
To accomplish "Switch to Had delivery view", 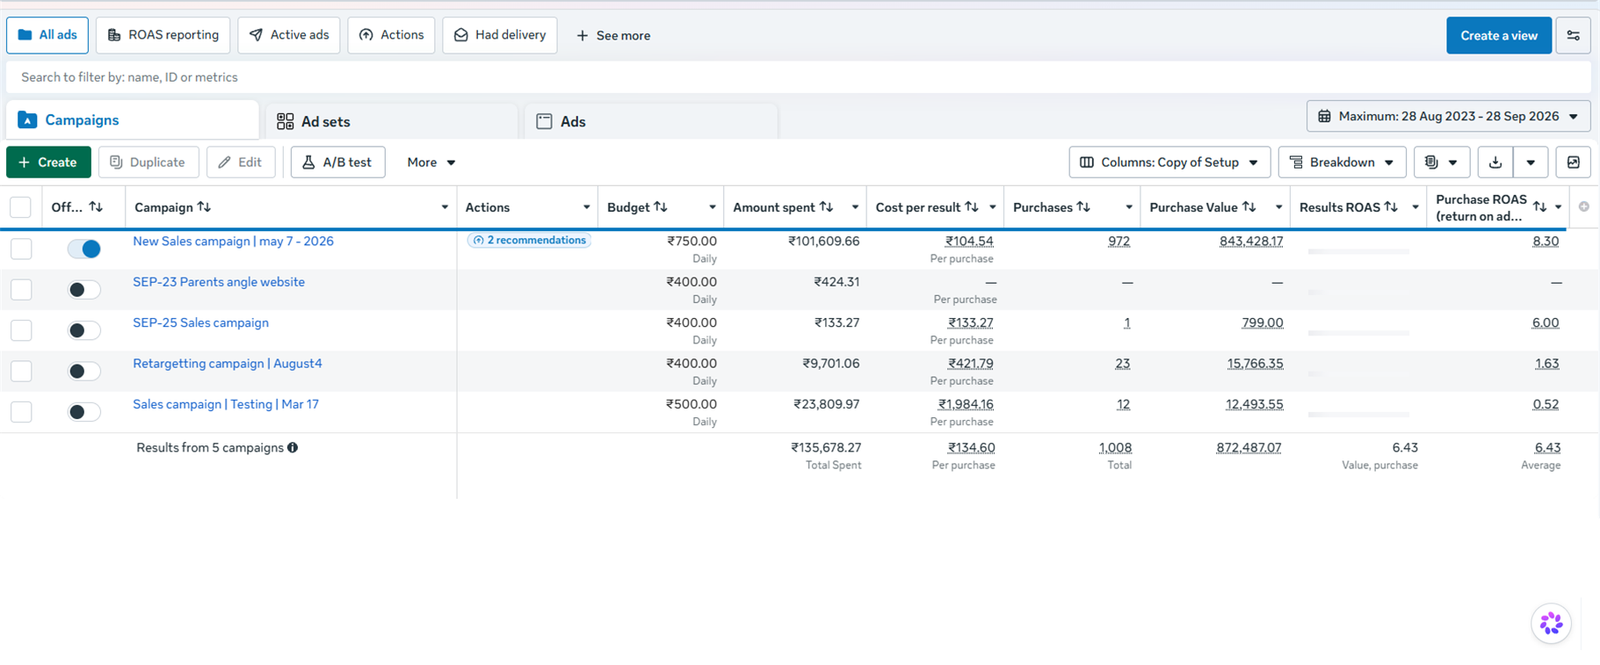I will [500, 35].
